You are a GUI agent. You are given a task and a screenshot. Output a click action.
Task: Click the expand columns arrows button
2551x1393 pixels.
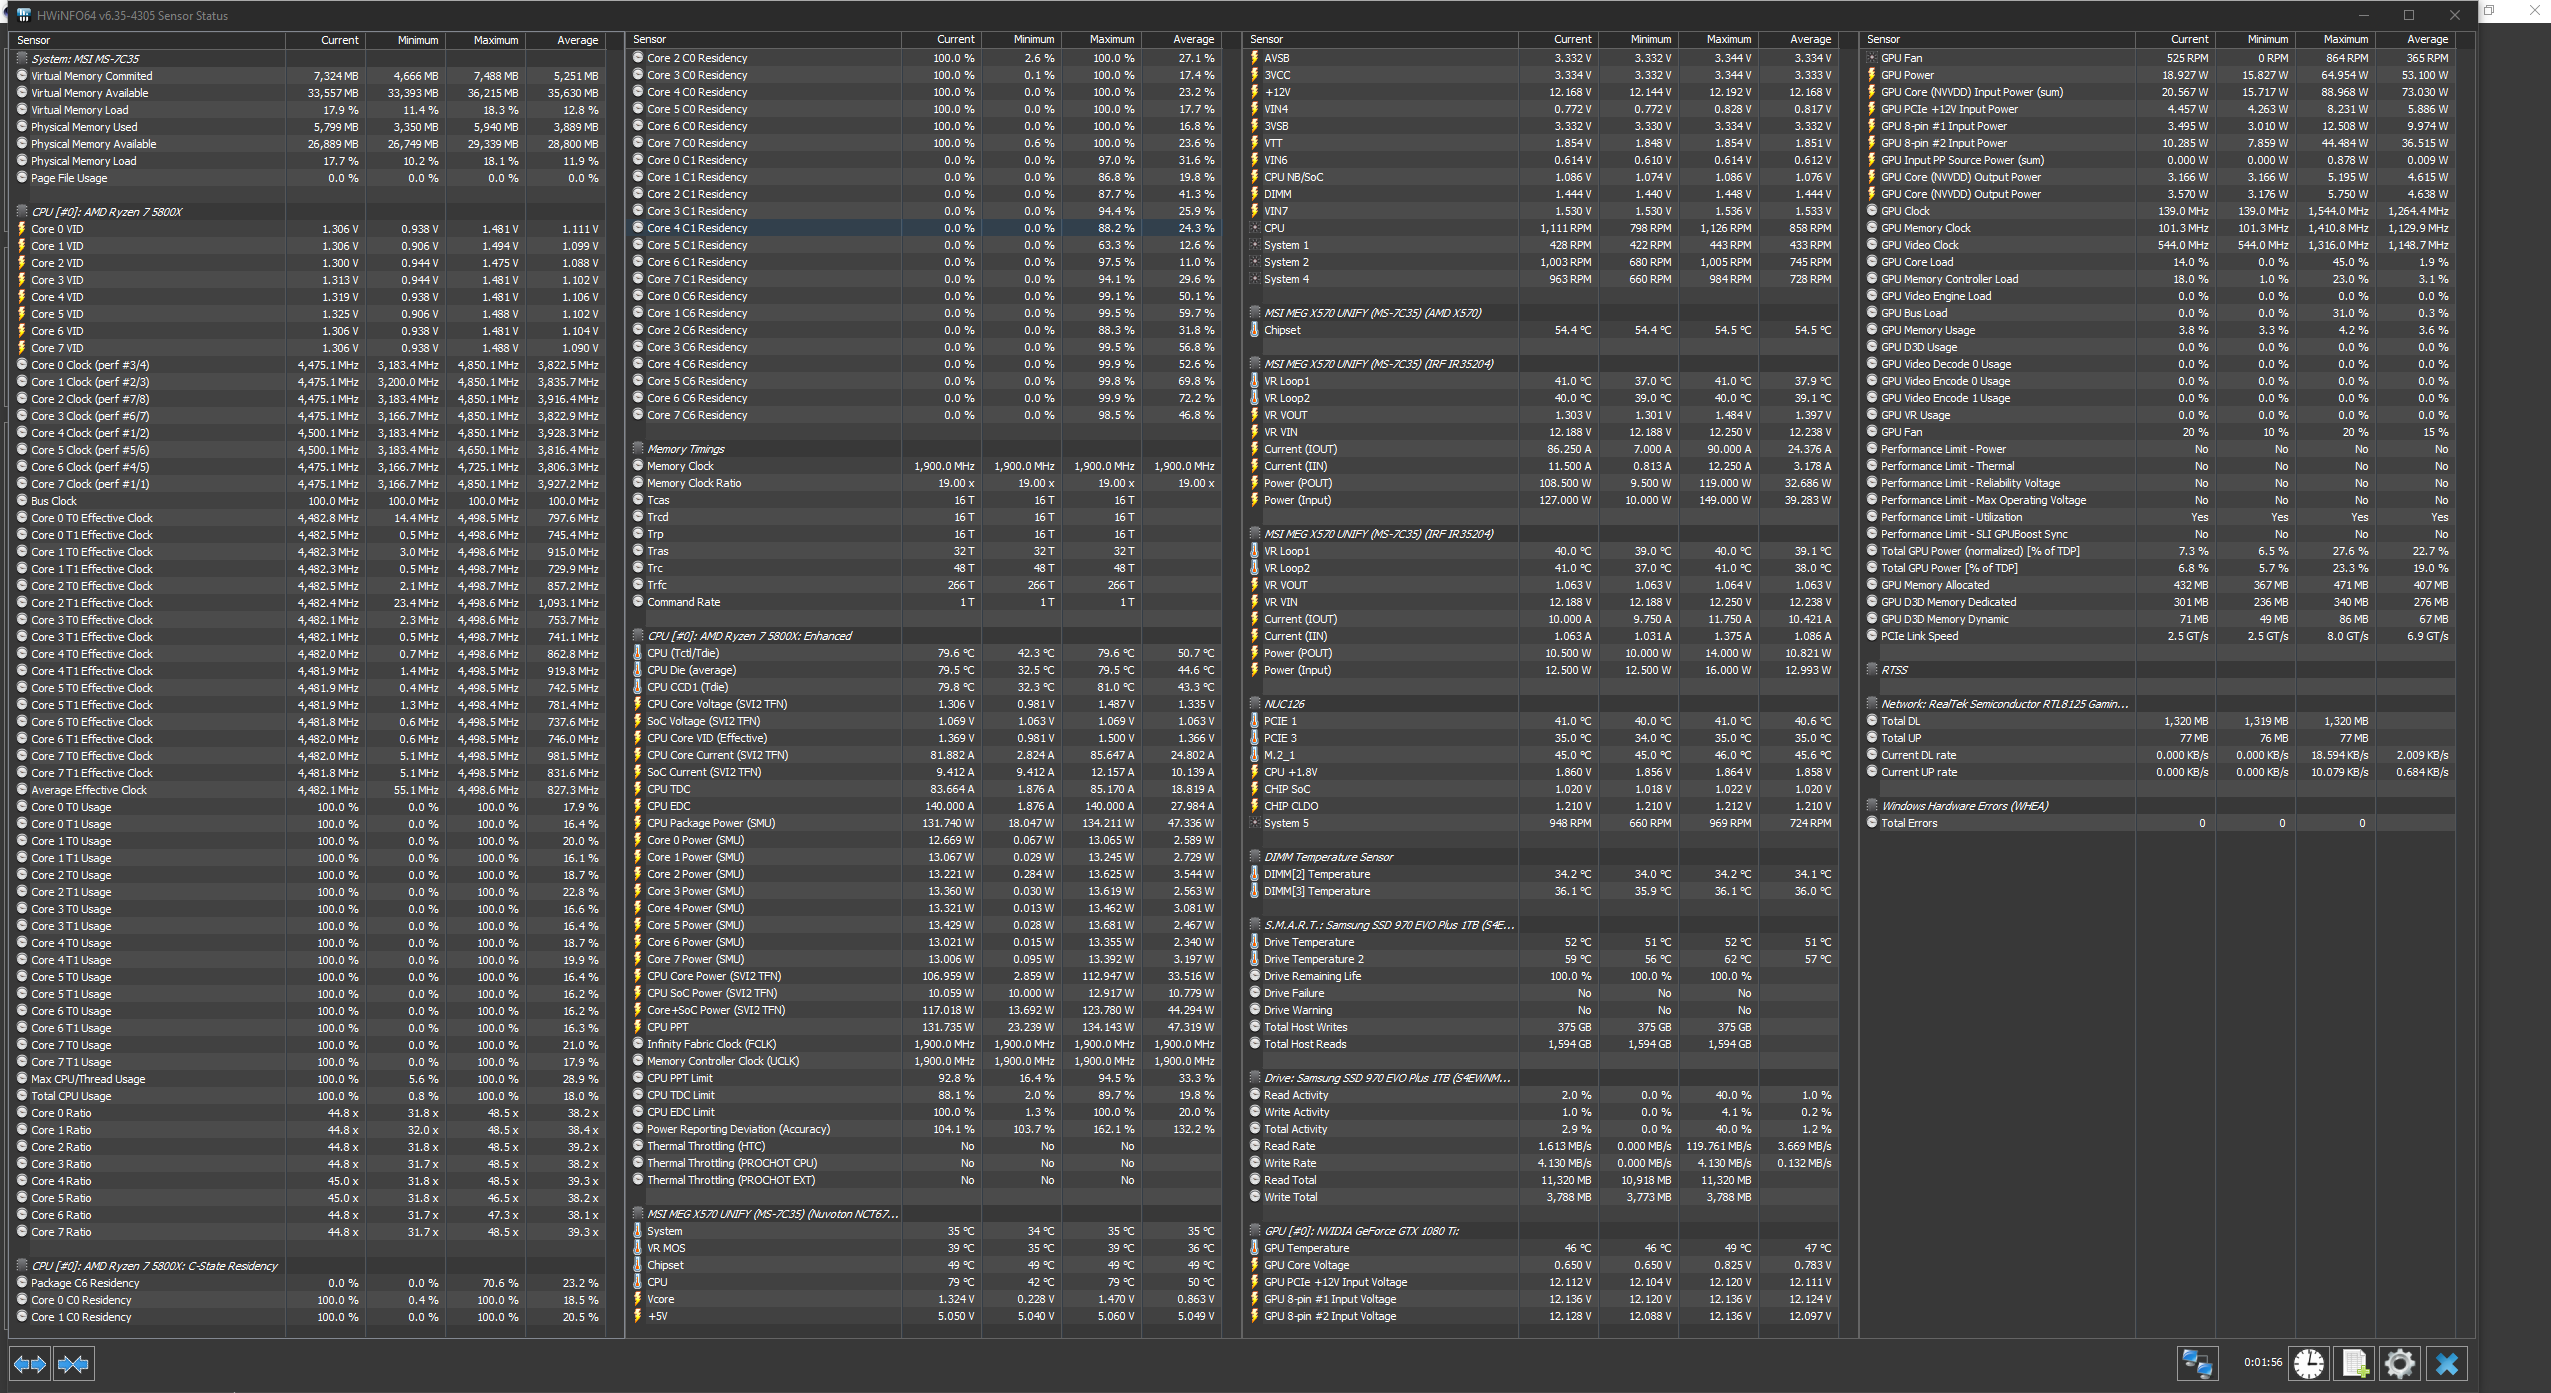29,1364
